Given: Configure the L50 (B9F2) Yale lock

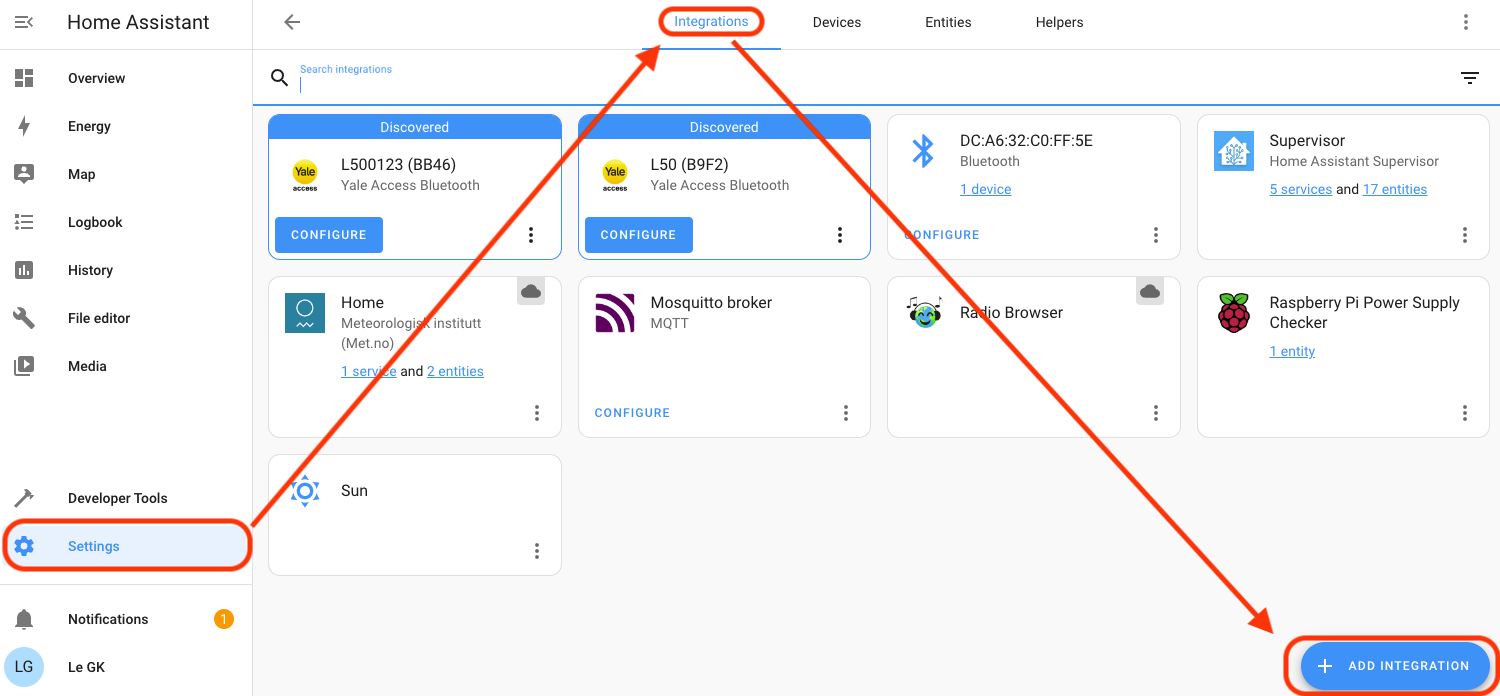Looking at the screenshot, I should 638,235.
